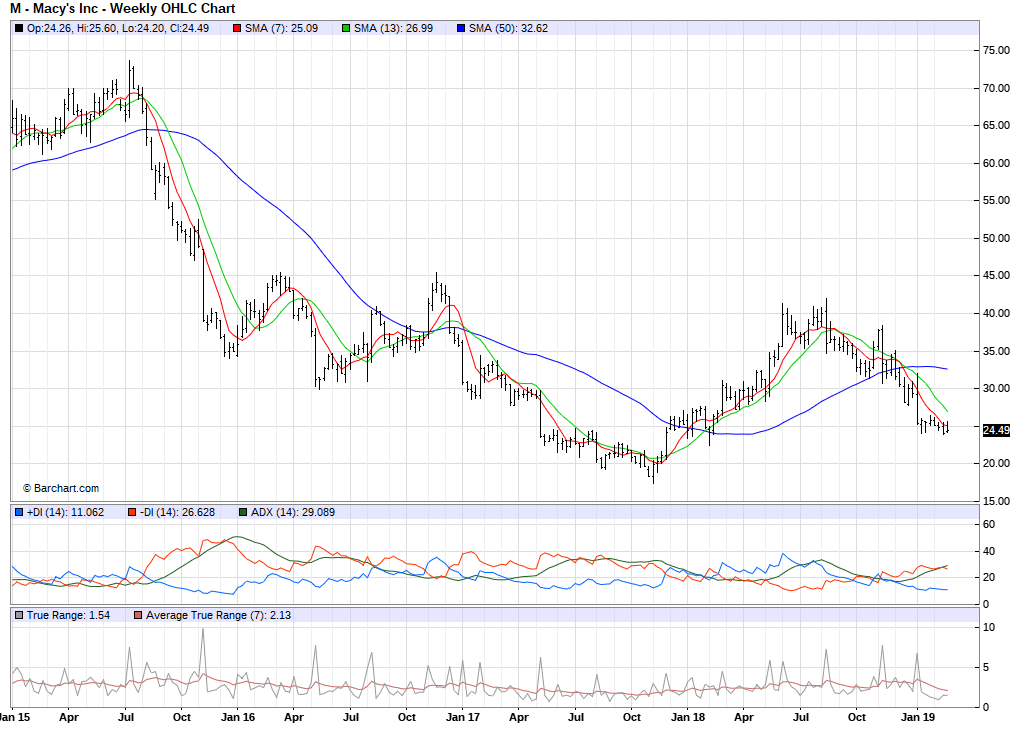Click the "Jan 19" date axis label
The height and width of the screenshot is (748, 1021).
(918, 717)
